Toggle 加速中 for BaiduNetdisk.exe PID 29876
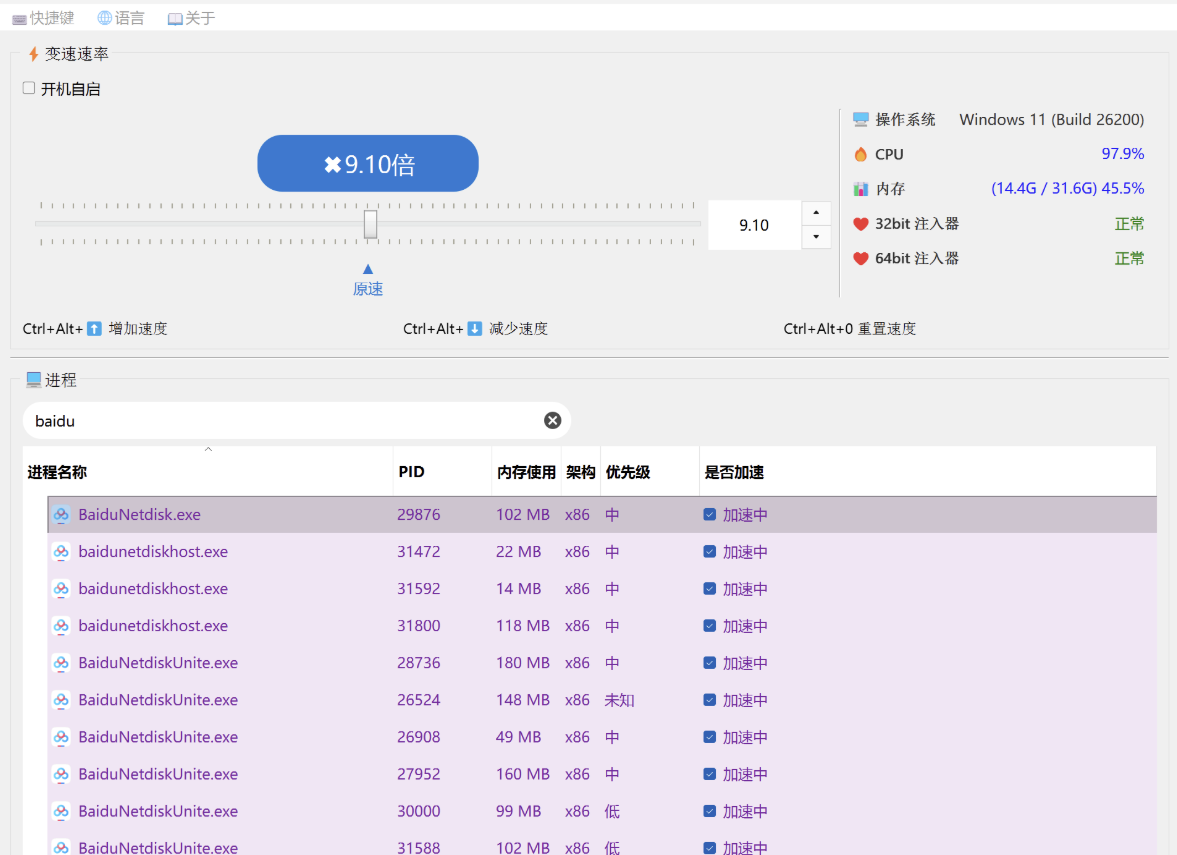The height and width of the screenshot is (855, 1177). tap(710, 514)
